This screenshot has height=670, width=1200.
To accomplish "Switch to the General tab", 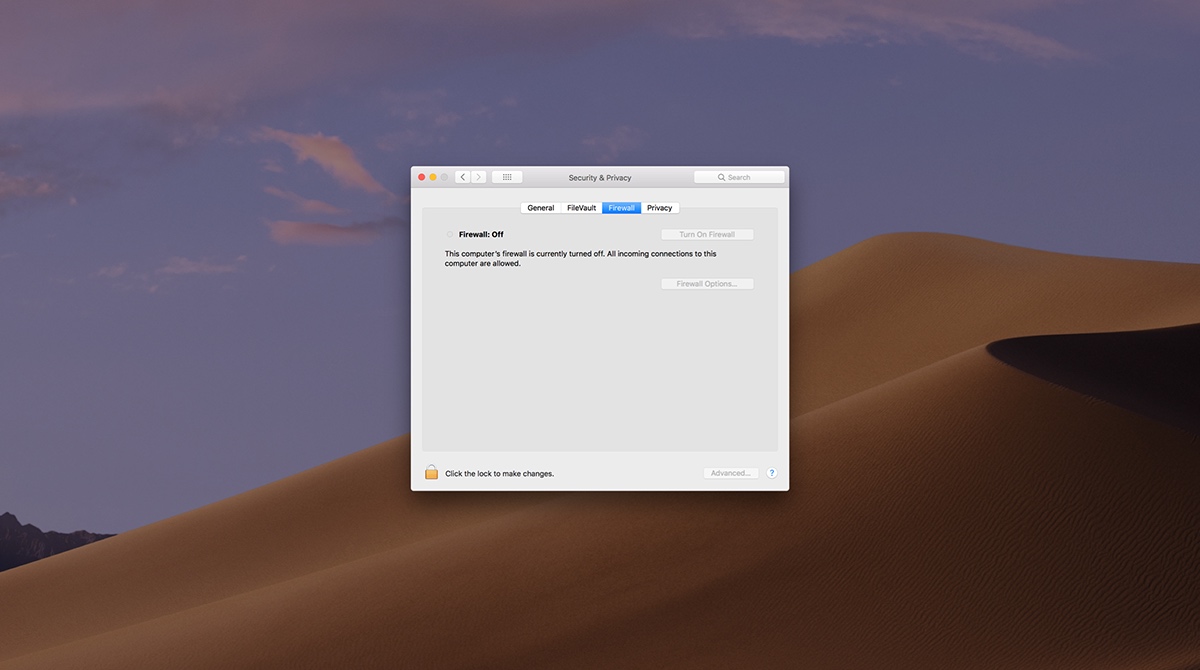I will (x=540, y=207).
